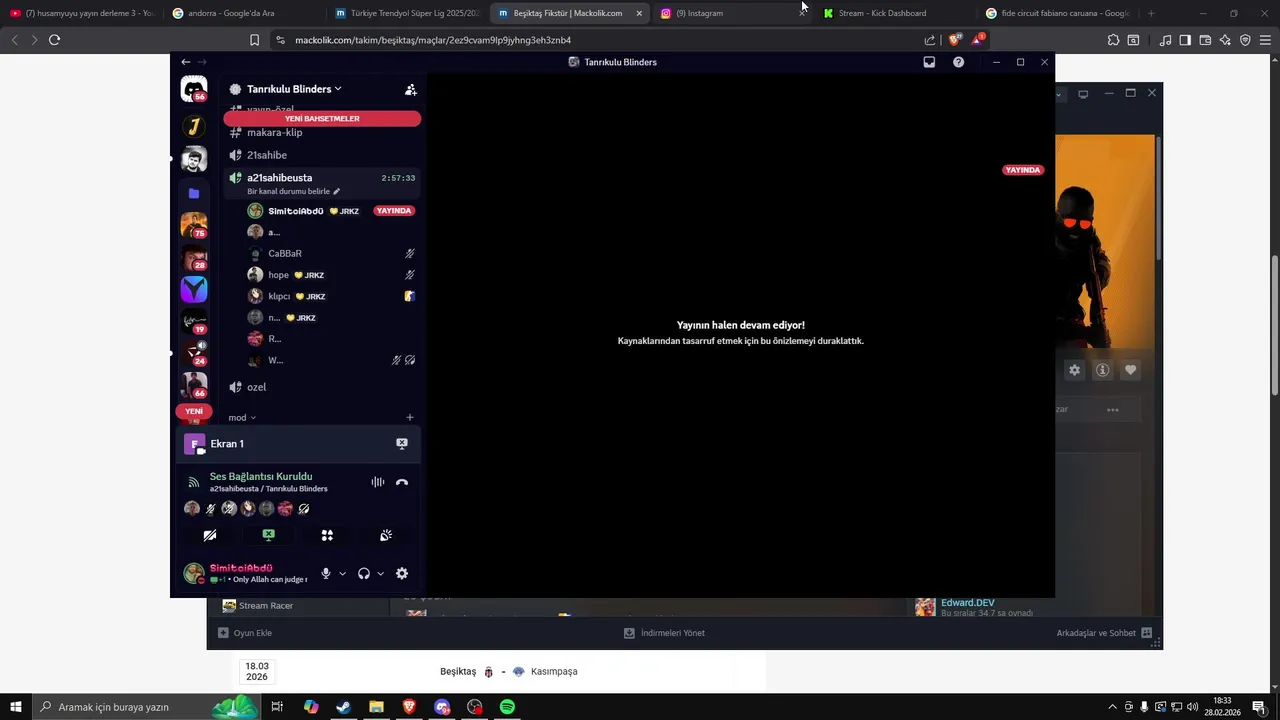Open the yellow J server icon
The image size is (1280, 720).
pos(194,126)
